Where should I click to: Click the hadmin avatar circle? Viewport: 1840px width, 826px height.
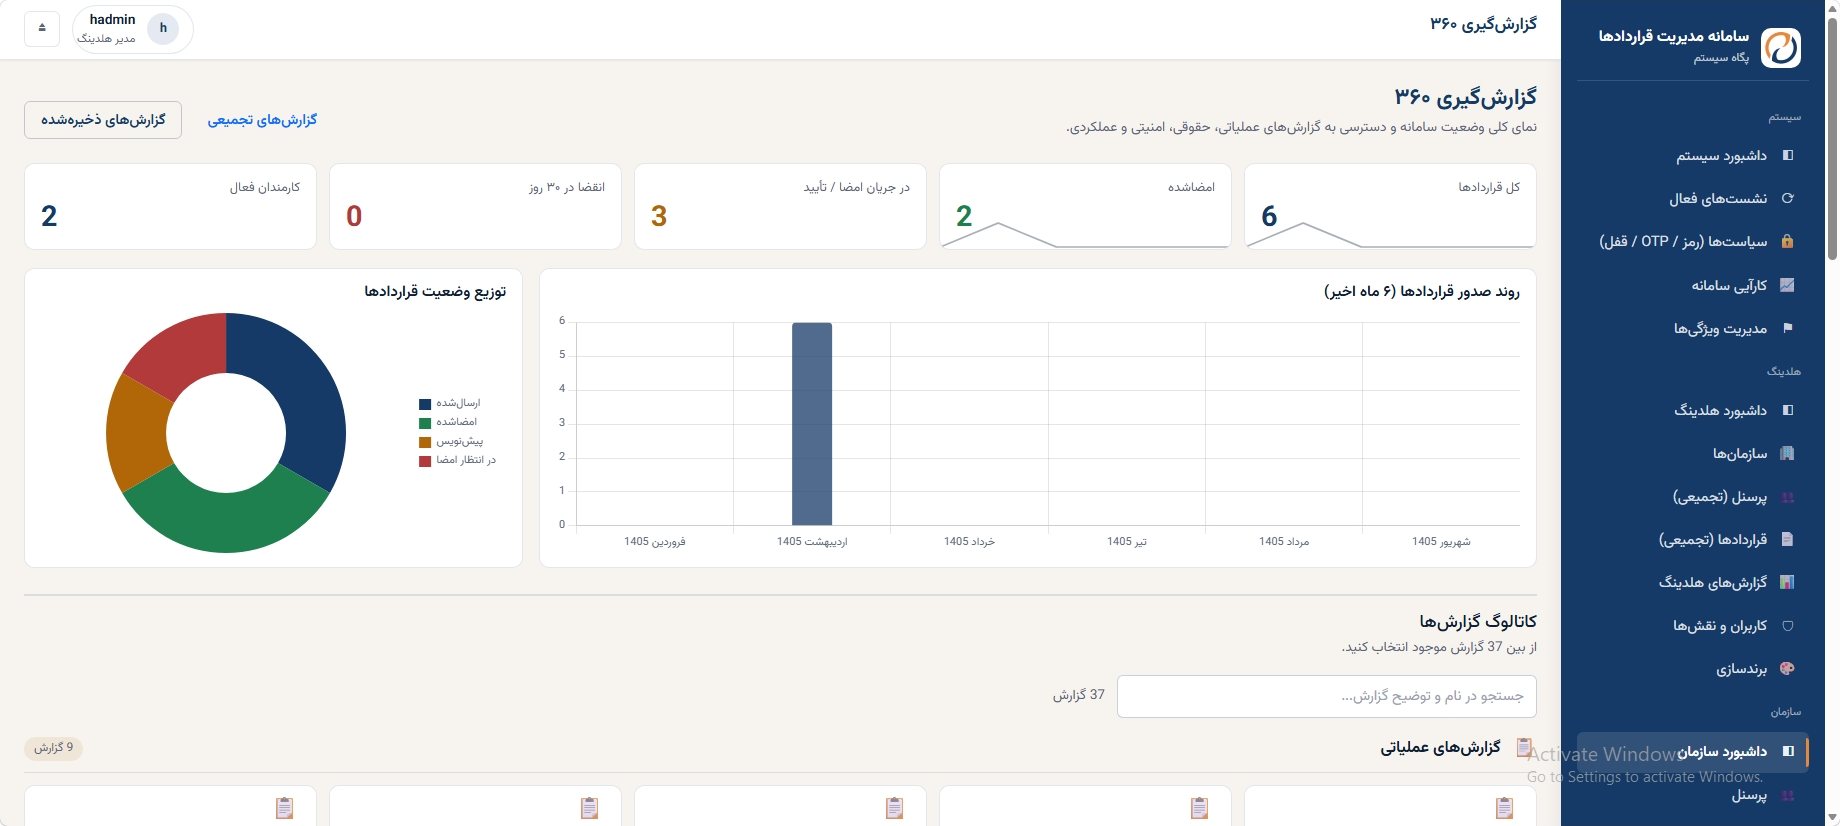163,28
